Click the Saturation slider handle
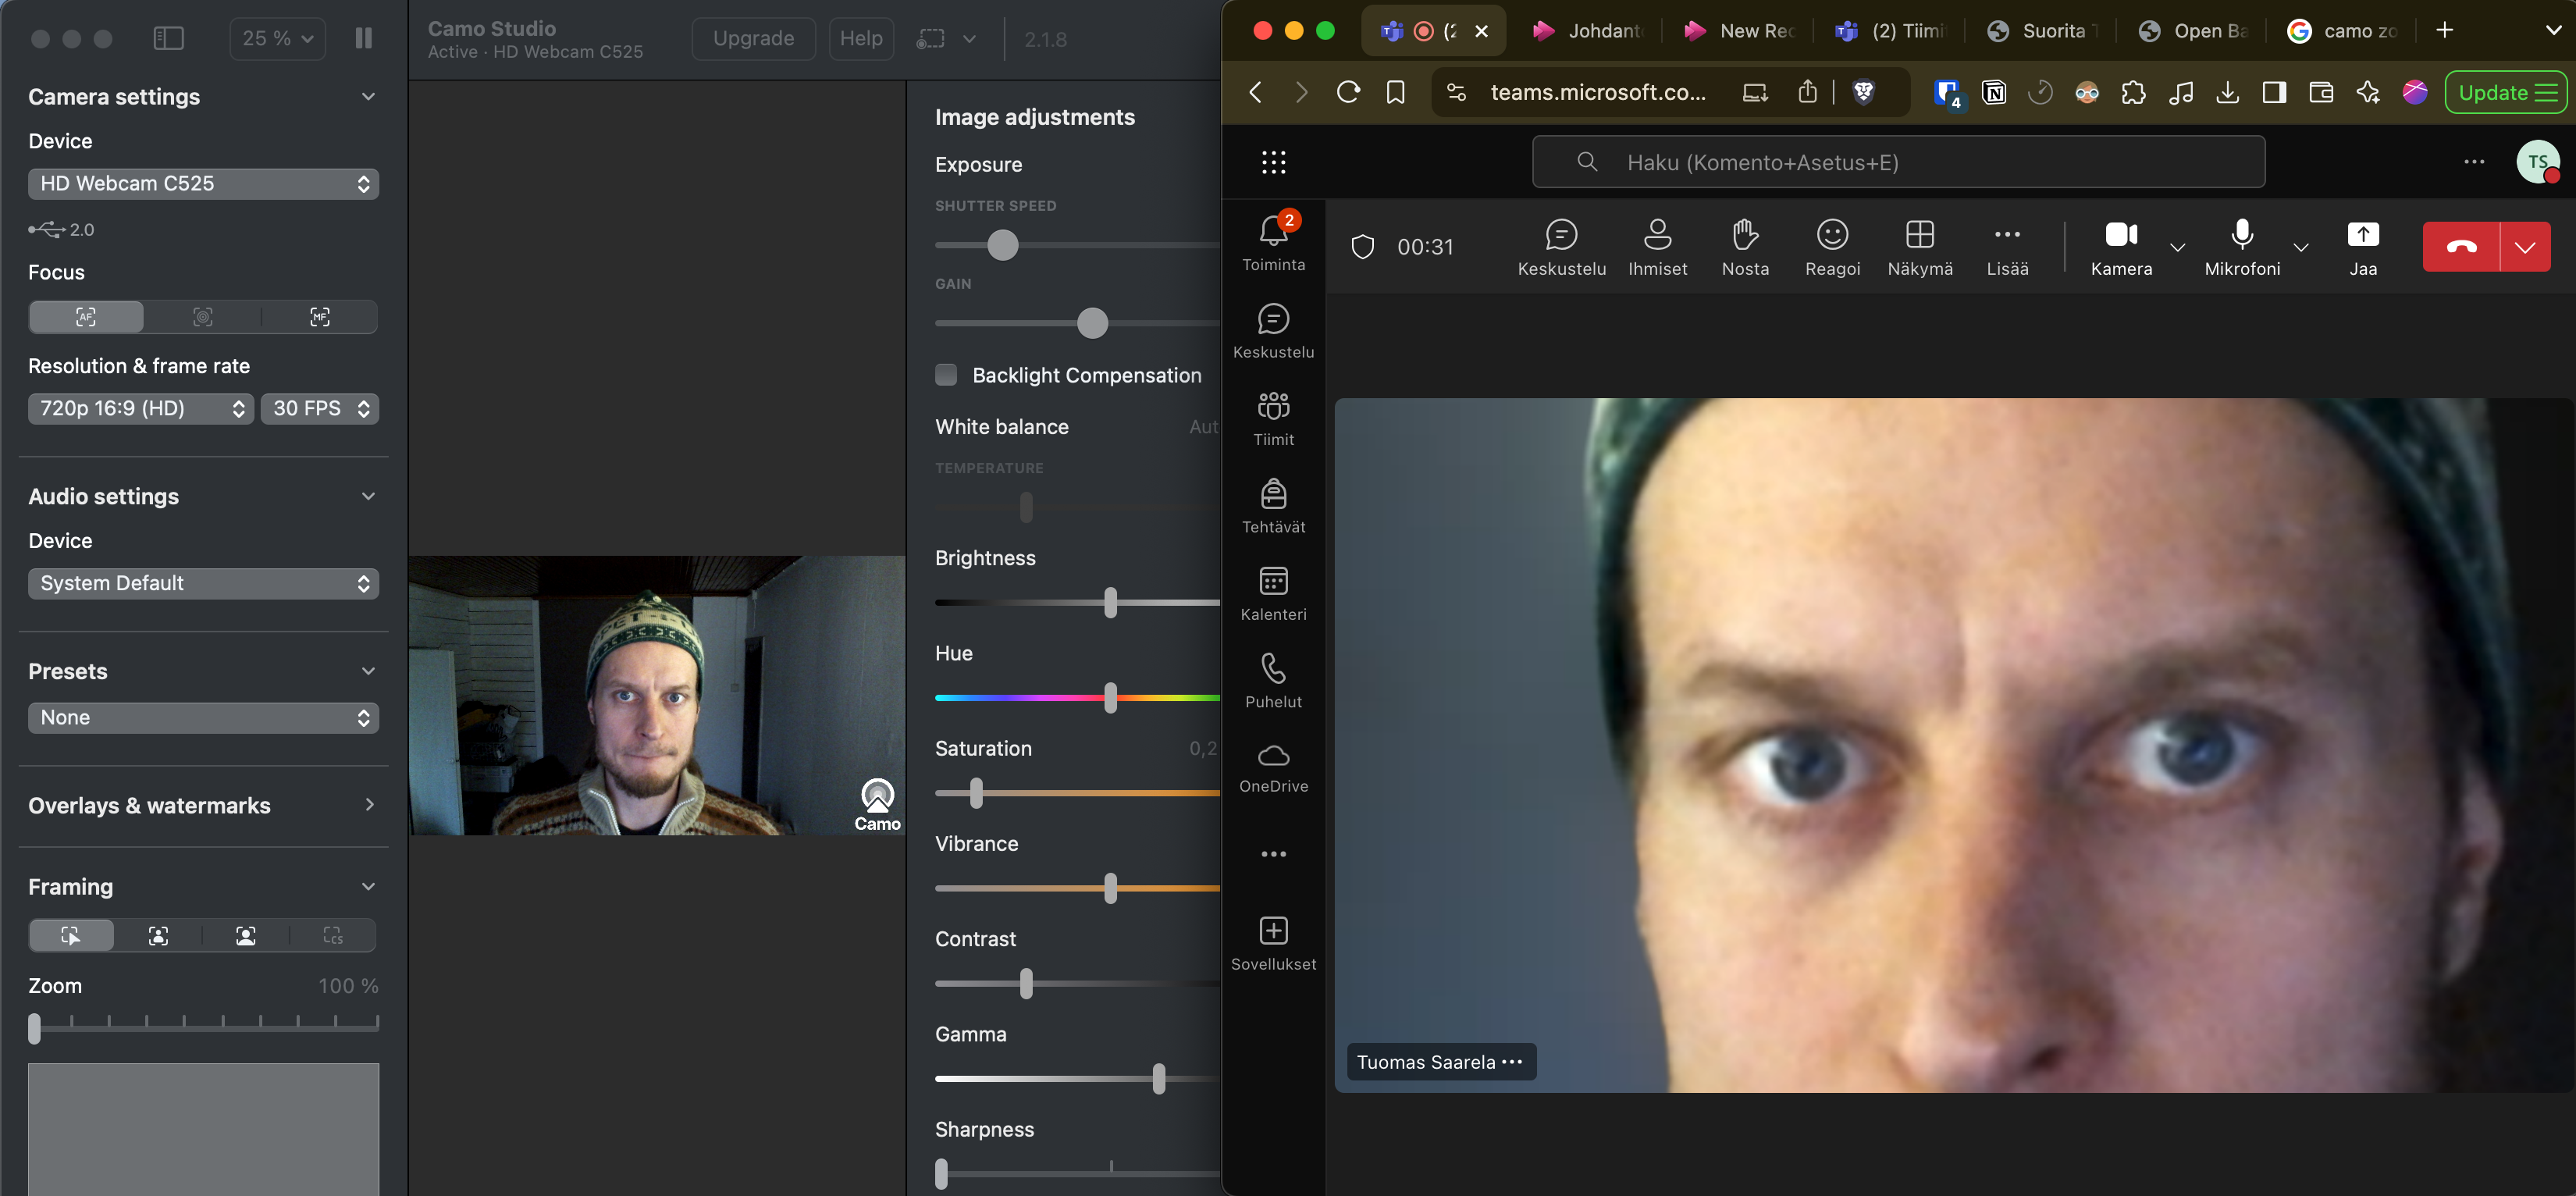2576x1196 pixels. (x=976, y=793)
